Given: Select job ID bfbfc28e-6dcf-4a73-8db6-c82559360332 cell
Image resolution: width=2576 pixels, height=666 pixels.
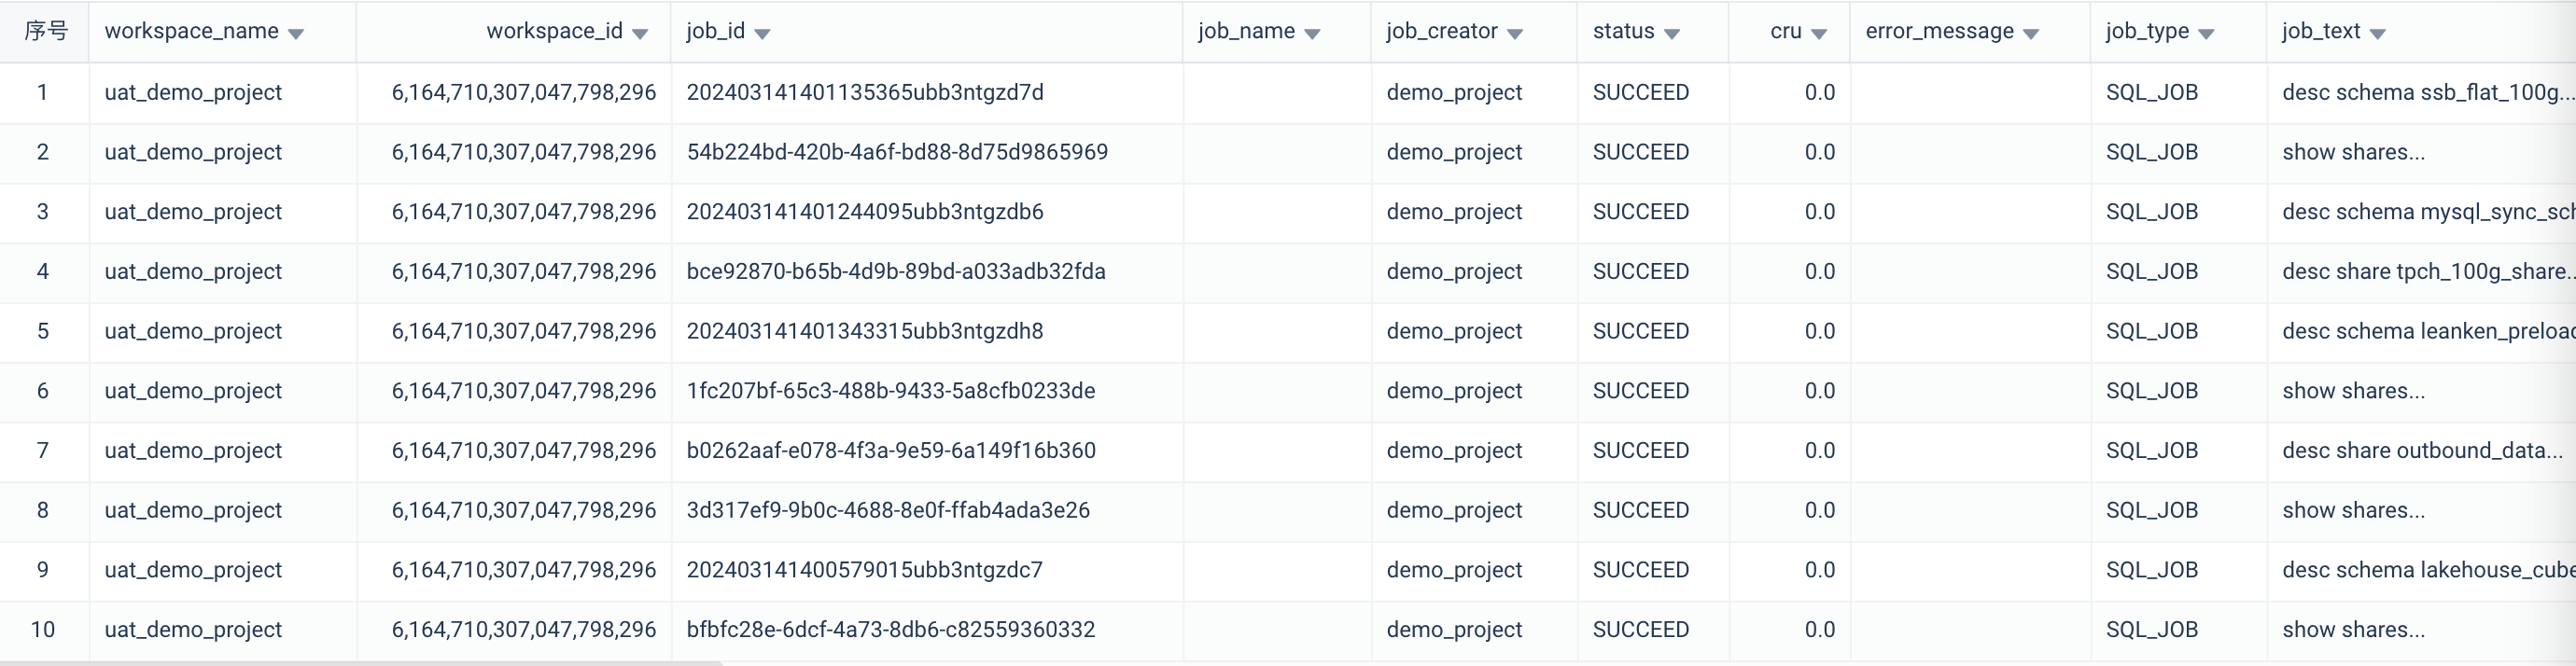Looking at the screenshot, I should (890, 630).
